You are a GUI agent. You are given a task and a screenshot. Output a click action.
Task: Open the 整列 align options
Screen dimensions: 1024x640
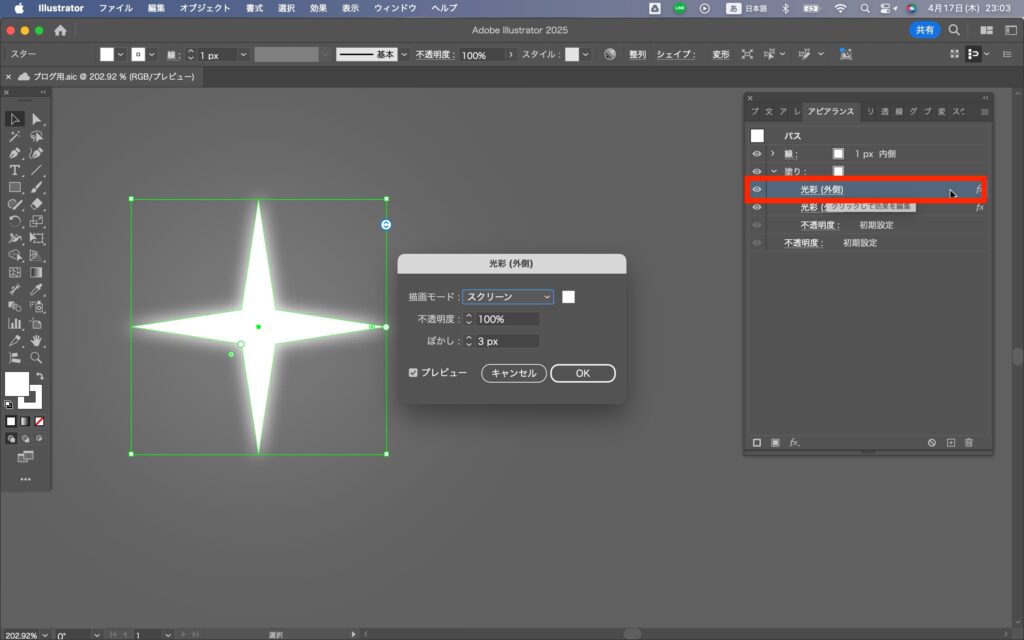637,55
